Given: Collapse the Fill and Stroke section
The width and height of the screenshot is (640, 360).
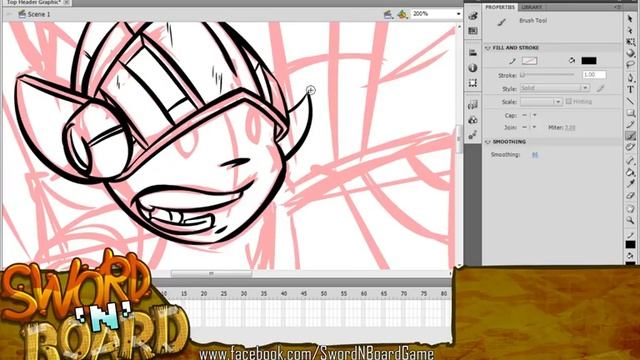Looking at the screenshot, I should click(487, 48).
